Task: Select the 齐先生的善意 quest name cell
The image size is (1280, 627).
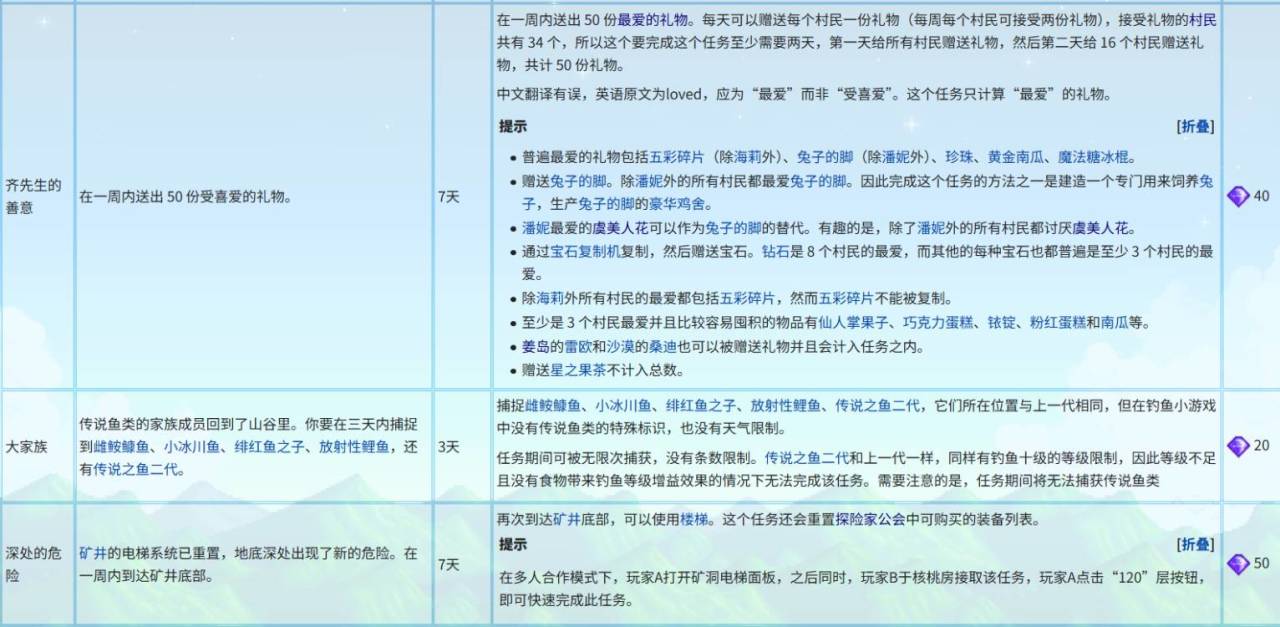Action: (x=37, y=196)
